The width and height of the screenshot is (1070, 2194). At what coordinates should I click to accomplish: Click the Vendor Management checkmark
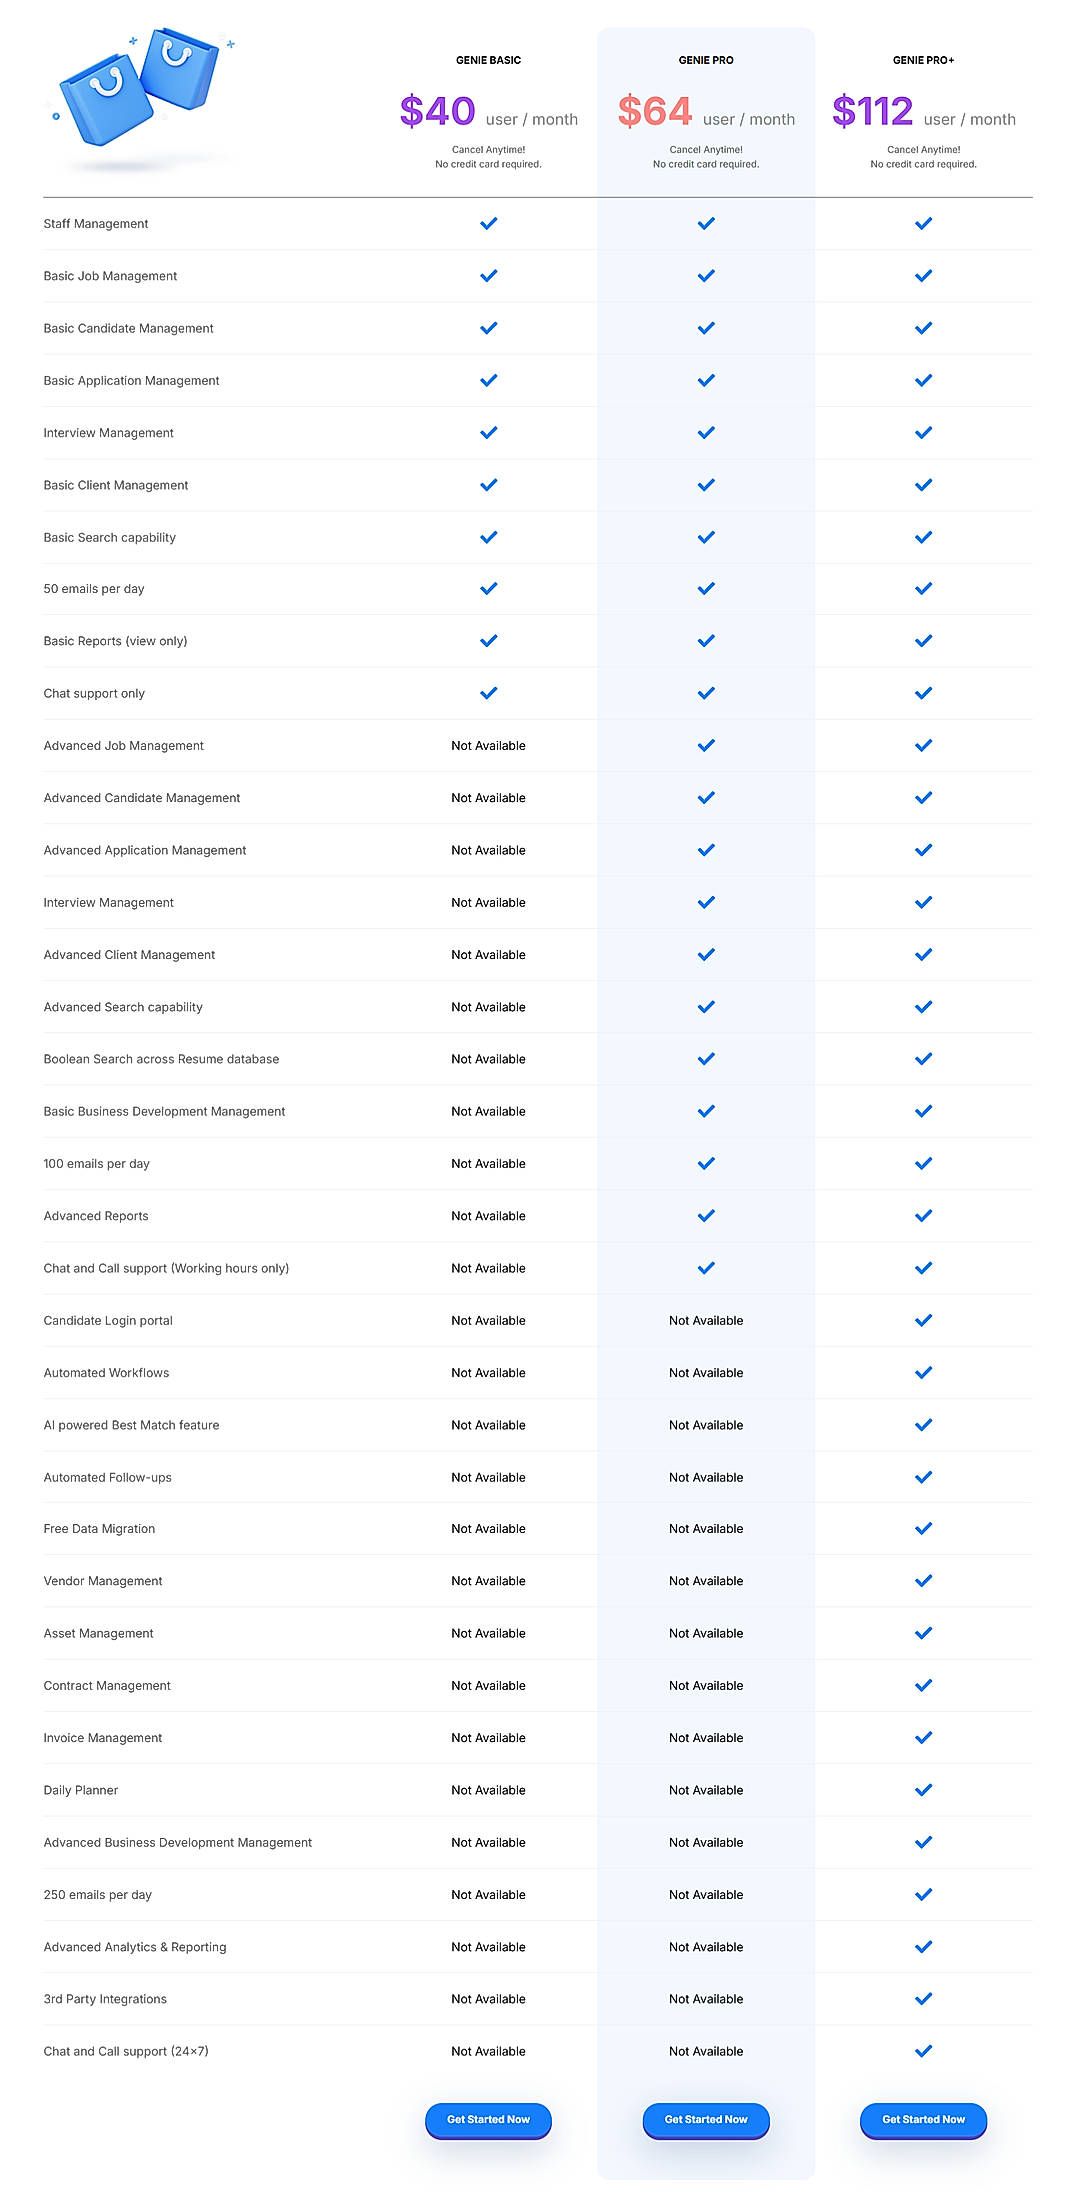pyautogui.click(x=923, y=1580)
